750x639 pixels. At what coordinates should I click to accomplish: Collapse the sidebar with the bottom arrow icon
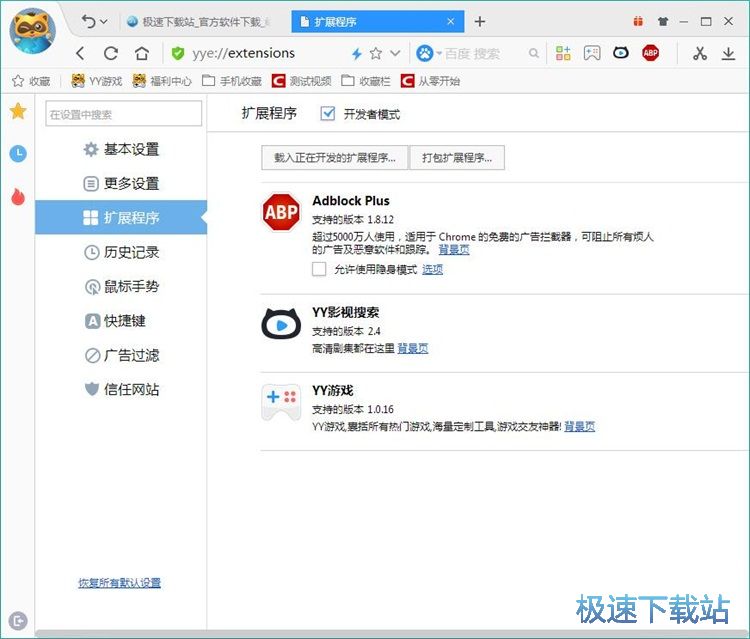pyautogui.click(x=18, y=621)
